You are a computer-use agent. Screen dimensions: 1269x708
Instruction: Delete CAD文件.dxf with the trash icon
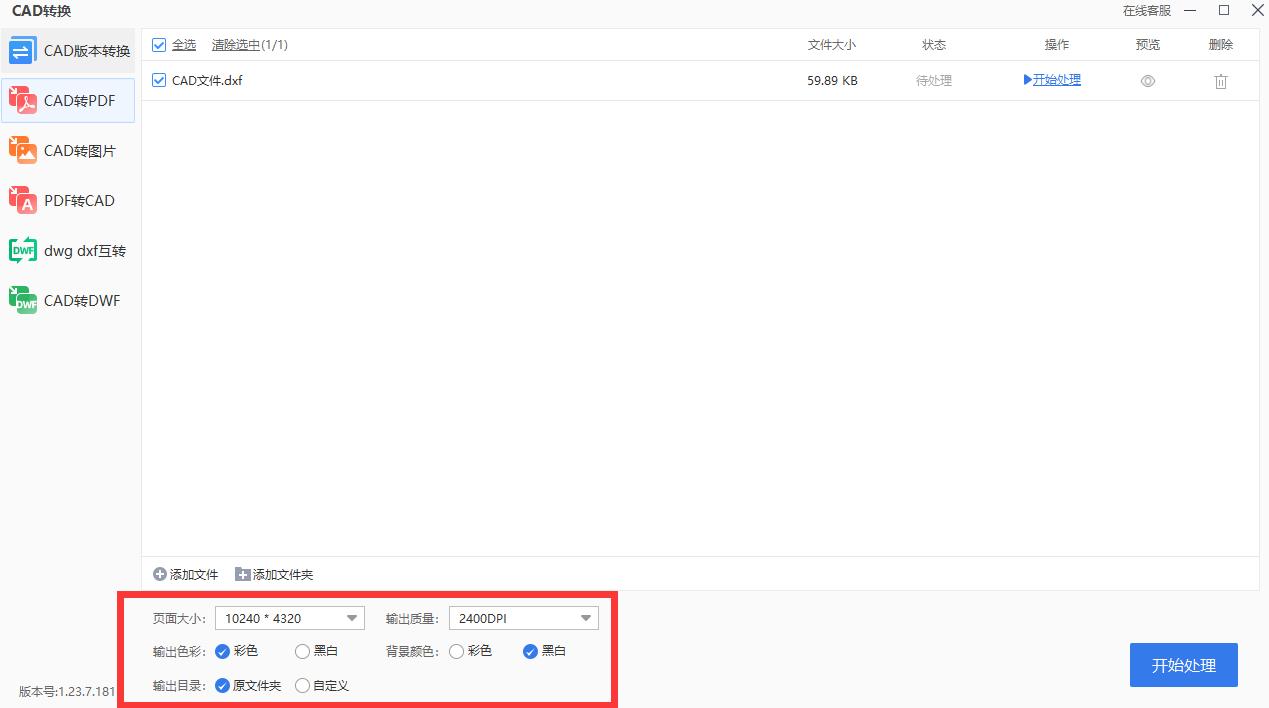tap(1221, 80)
